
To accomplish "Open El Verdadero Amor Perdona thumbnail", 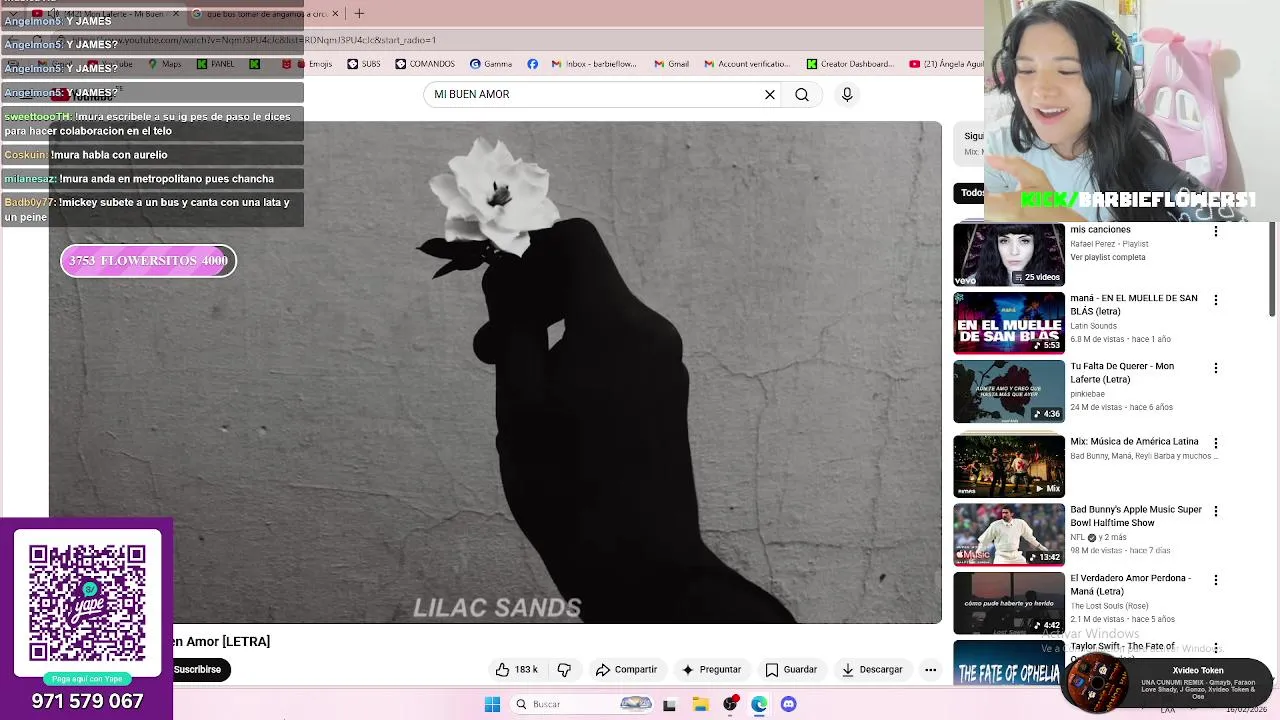I will point(1009,603).
